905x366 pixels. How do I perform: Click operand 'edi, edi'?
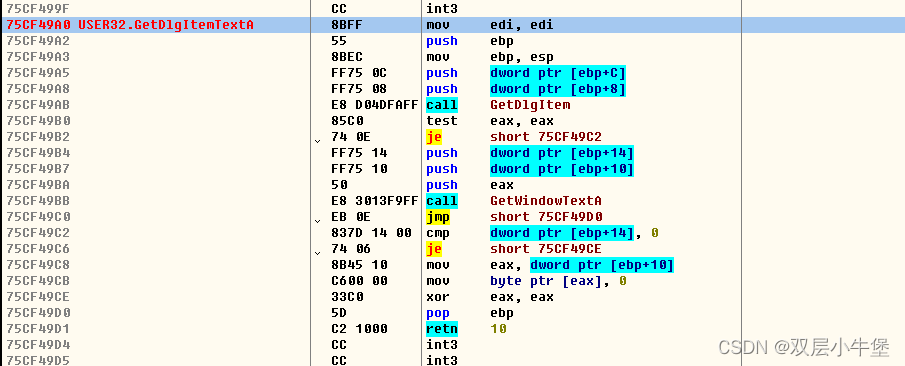tap(522, 25)
